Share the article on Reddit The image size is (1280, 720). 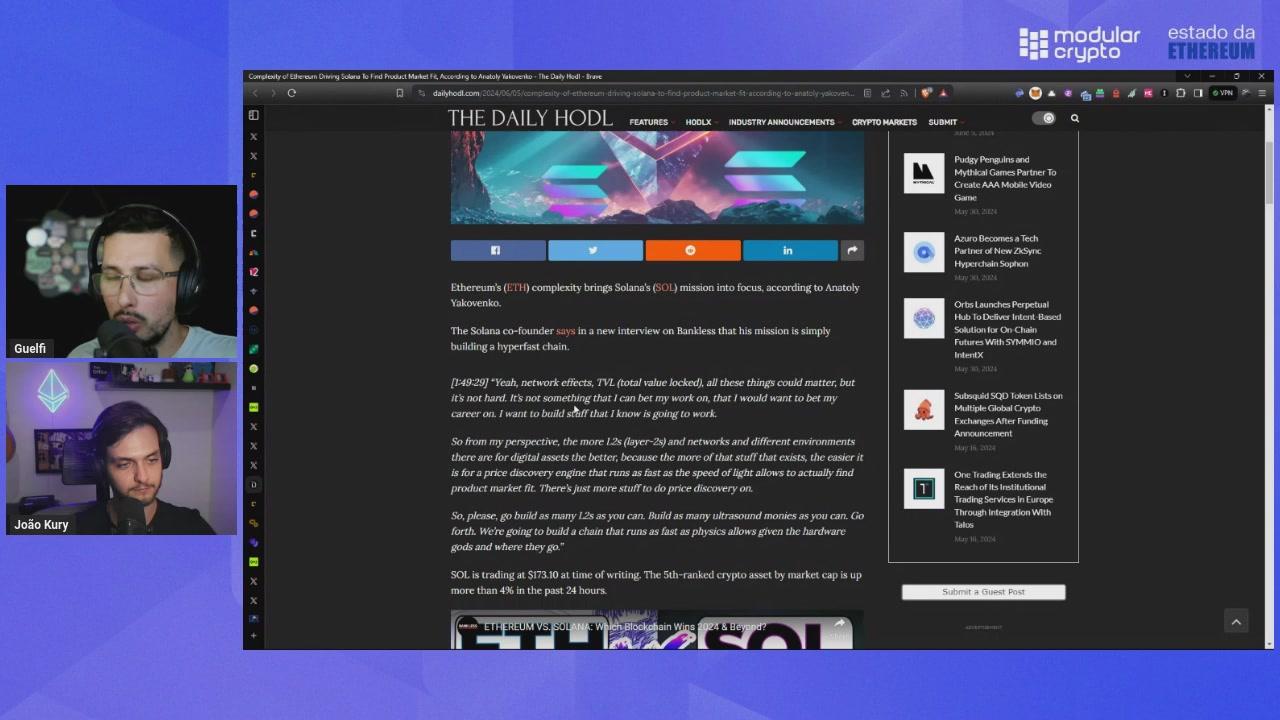pyautogui.click(x=690, y=250)
